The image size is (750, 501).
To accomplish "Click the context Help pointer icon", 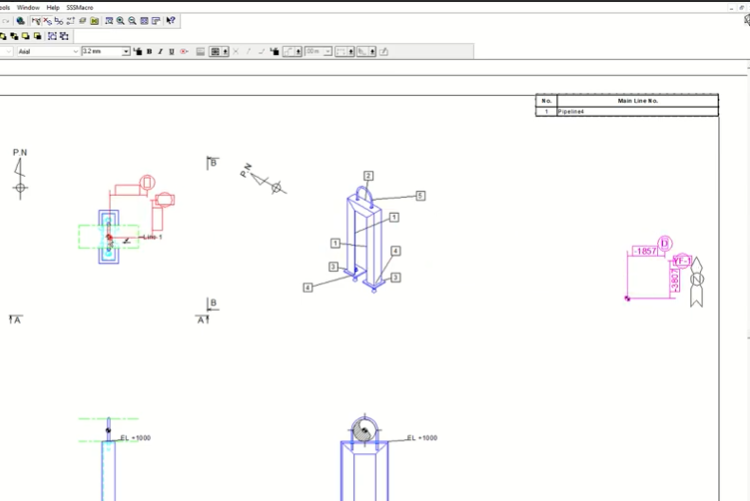I will 171,21.
